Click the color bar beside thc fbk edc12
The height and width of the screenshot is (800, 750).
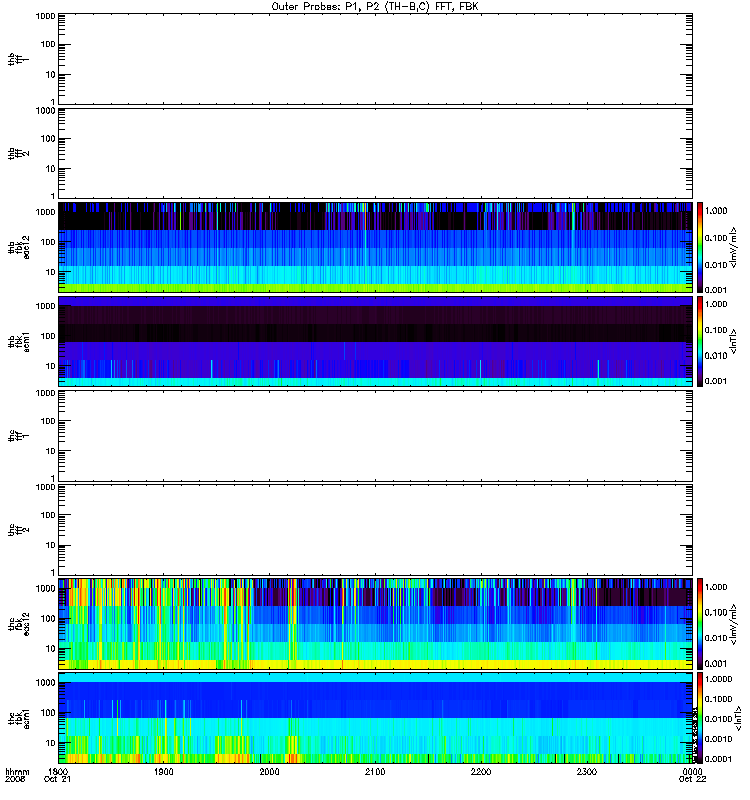[700, 624]
